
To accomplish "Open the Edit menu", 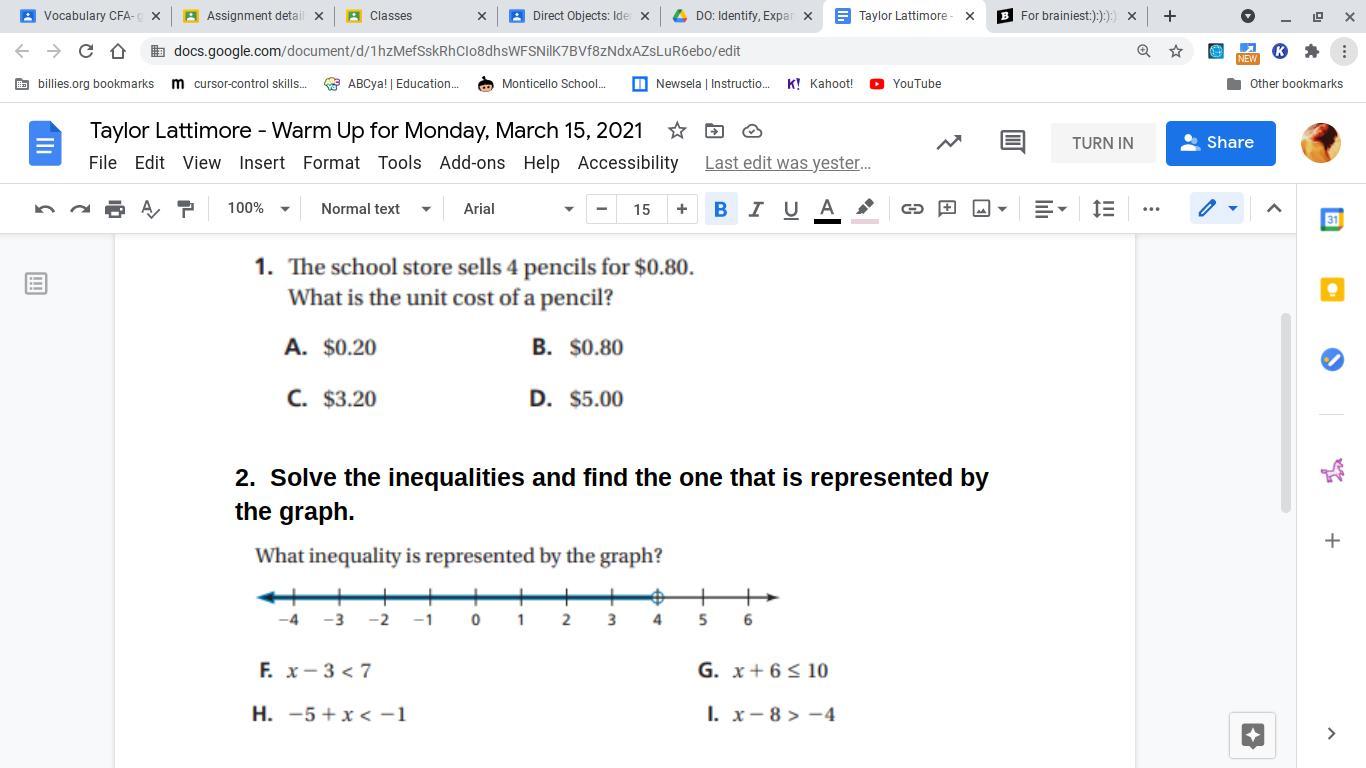I will [149, 163].
